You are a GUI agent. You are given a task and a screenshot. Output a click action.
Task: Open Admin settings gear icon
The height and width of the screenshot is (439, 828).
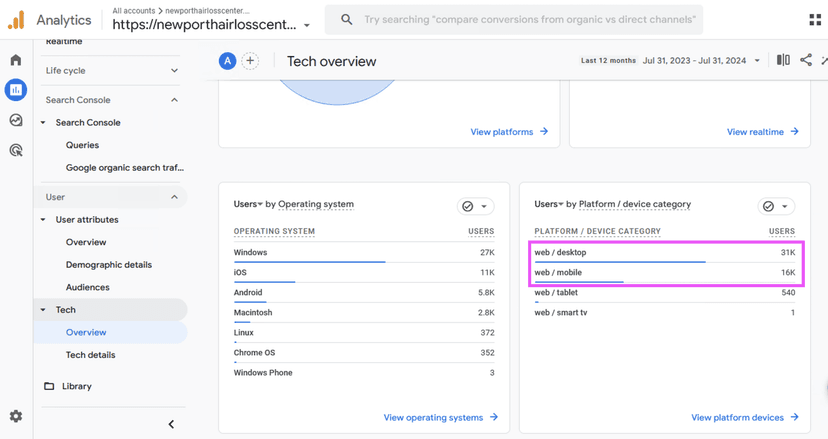point(16,416)
